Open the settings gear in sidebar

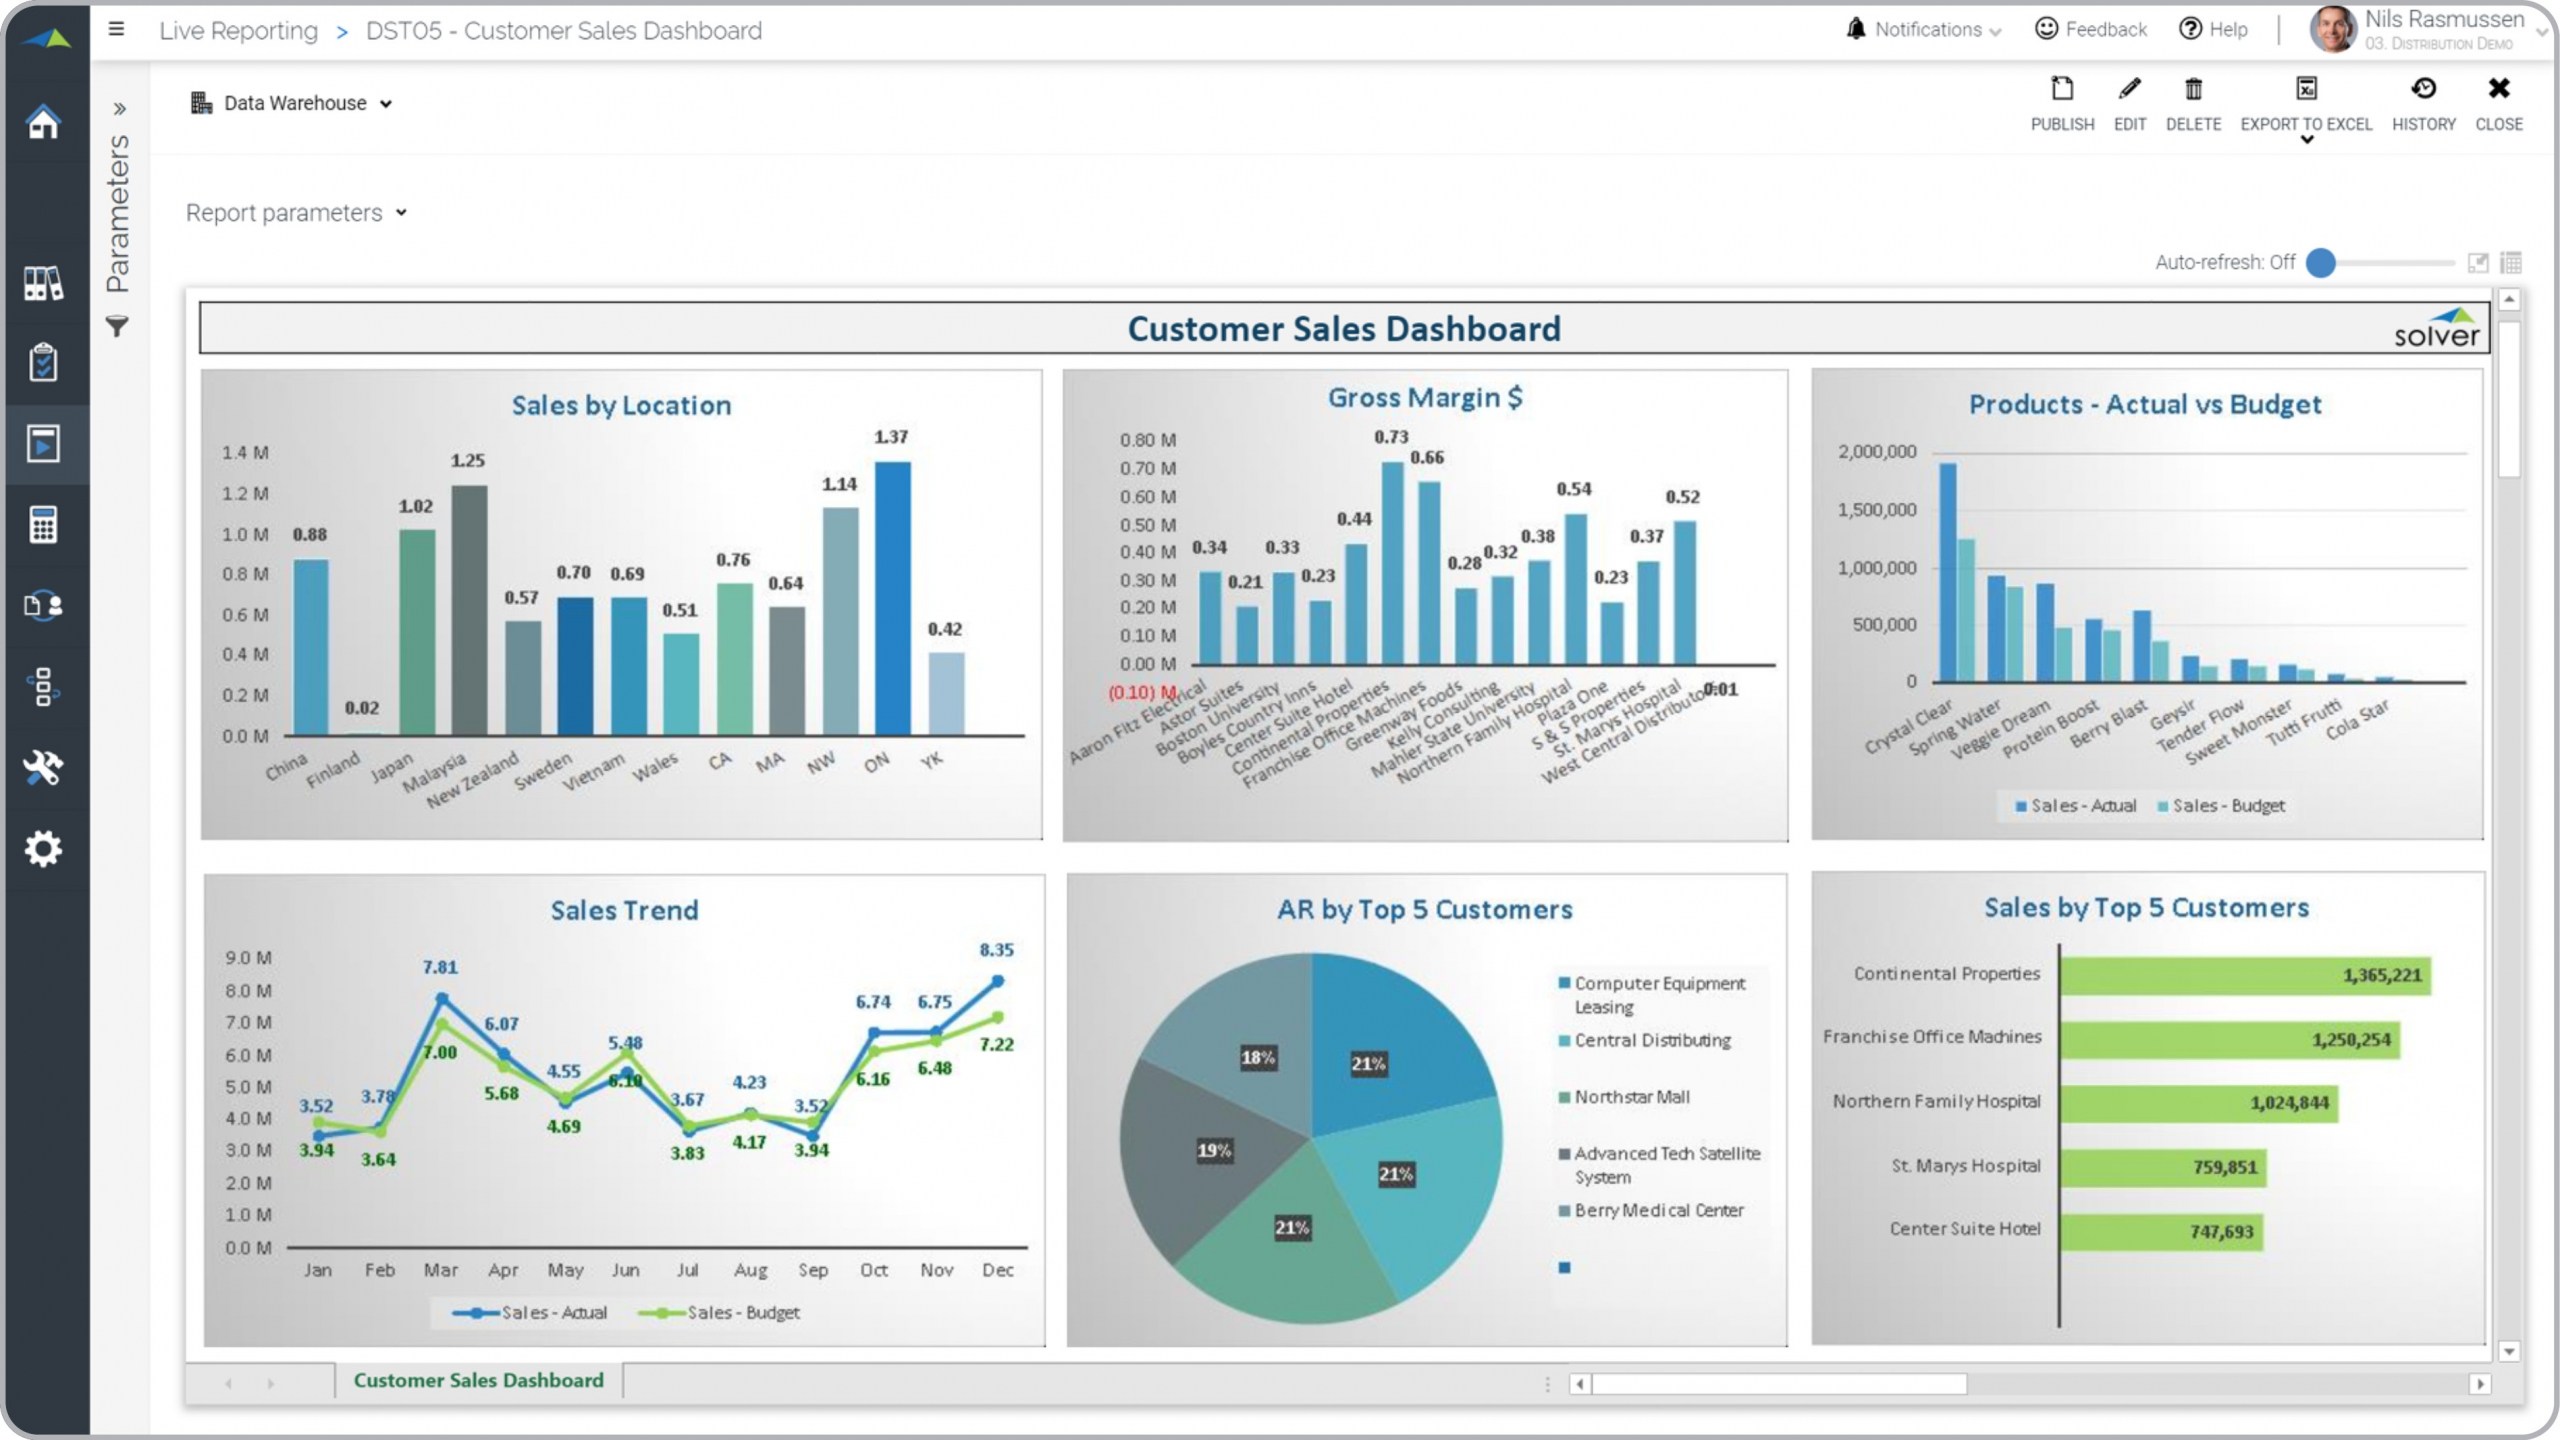click(43, 849)
